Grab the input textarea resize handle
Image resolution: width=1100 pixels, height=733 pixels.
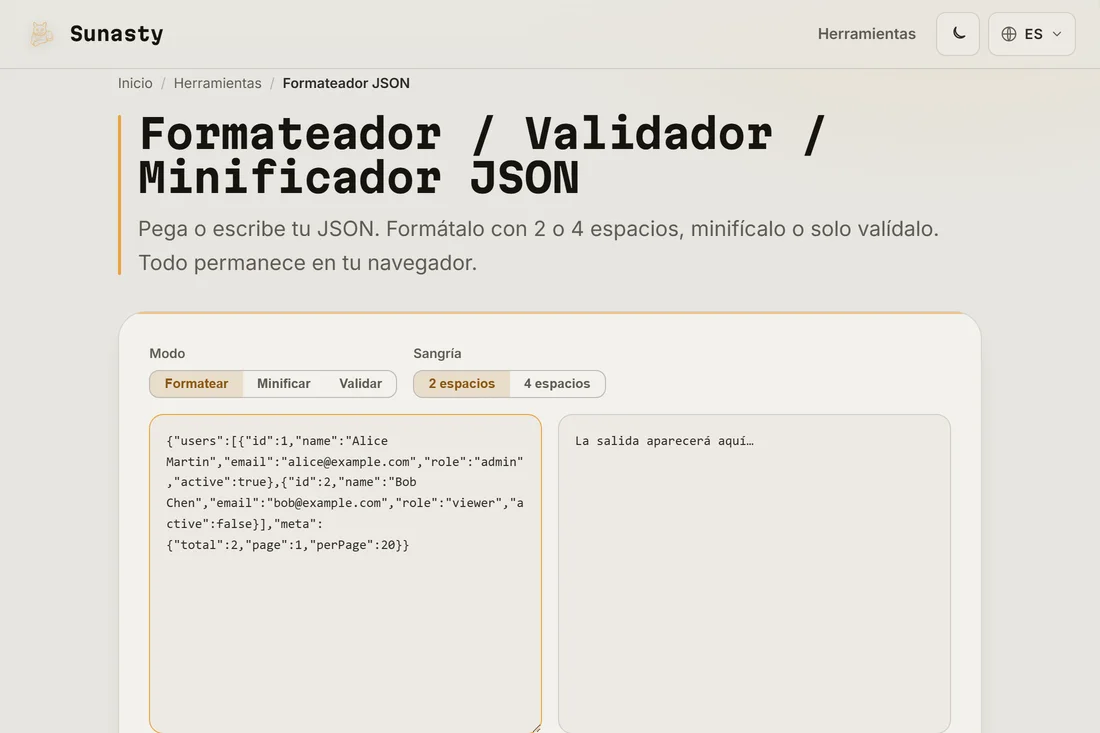coord(536,729)
